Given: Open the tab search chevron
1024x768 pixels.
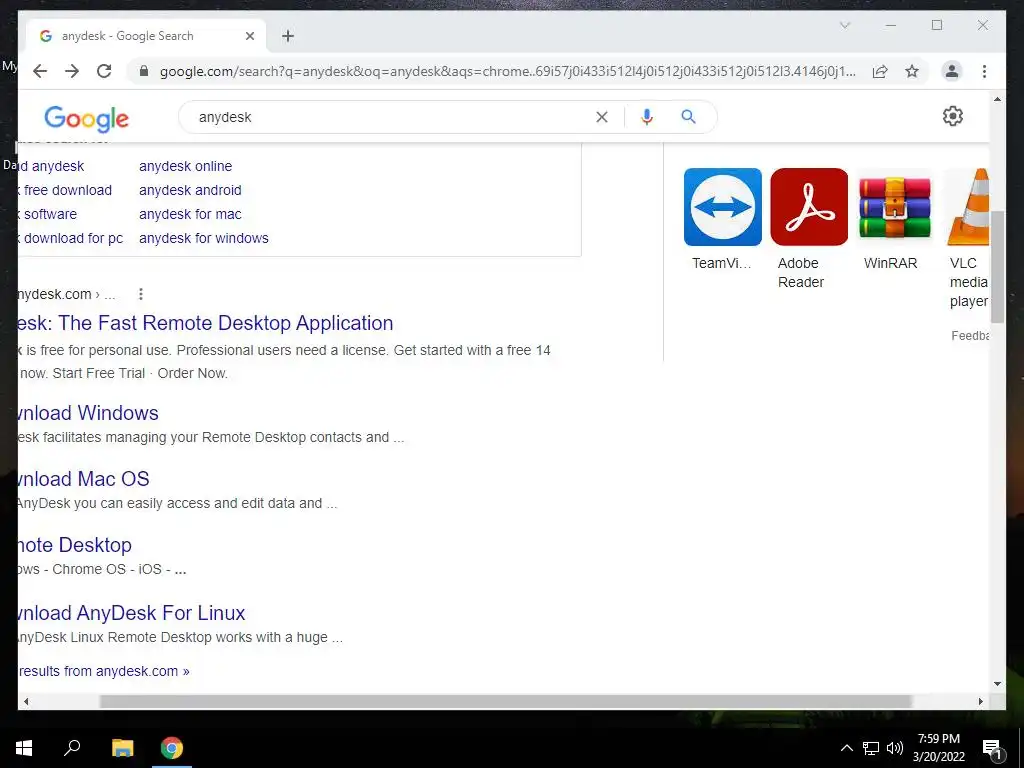Looking at the screenshot, I should click(x=844, y=25).
